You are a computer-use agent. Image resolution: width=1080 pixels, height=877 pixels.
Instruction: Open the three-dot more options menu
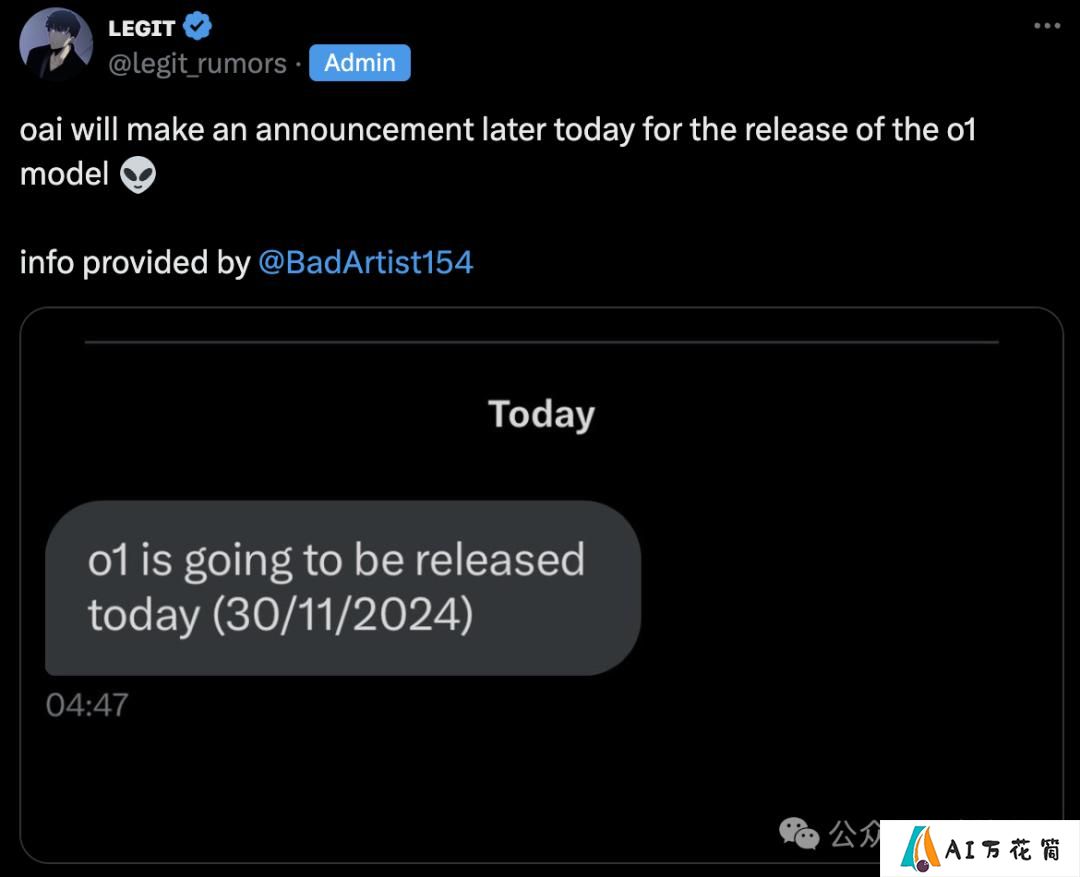tap(1047, 26)
